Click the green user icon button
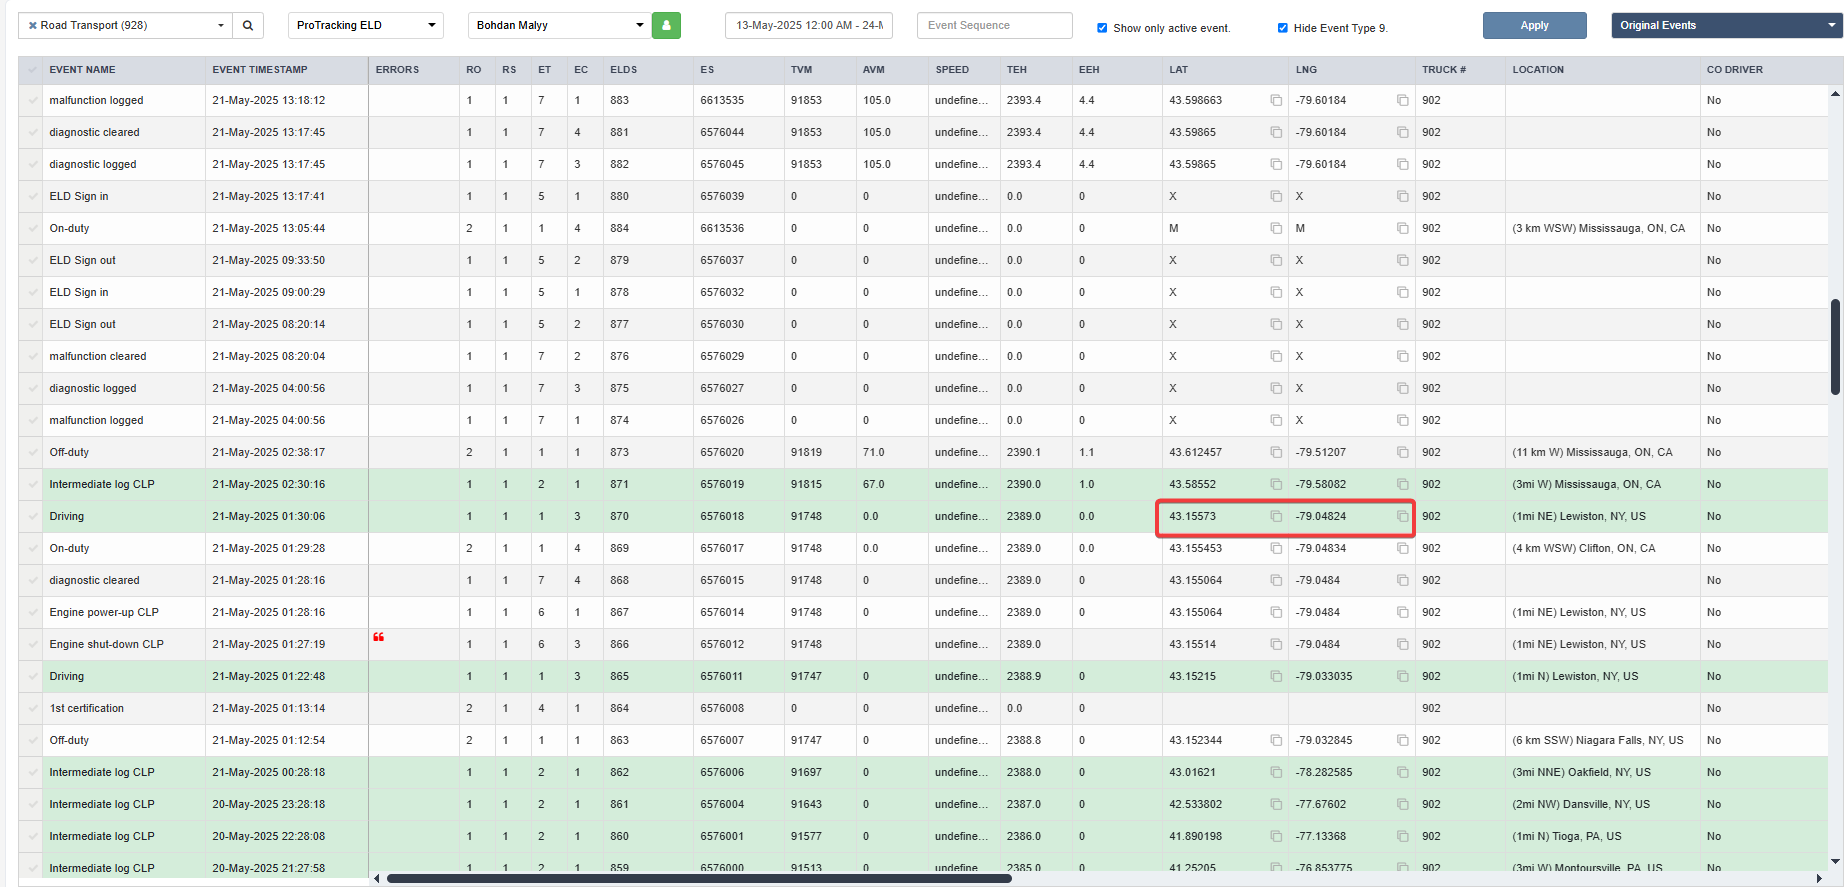The width and height of the screenshot is (1846, 887). pos(666,25)
